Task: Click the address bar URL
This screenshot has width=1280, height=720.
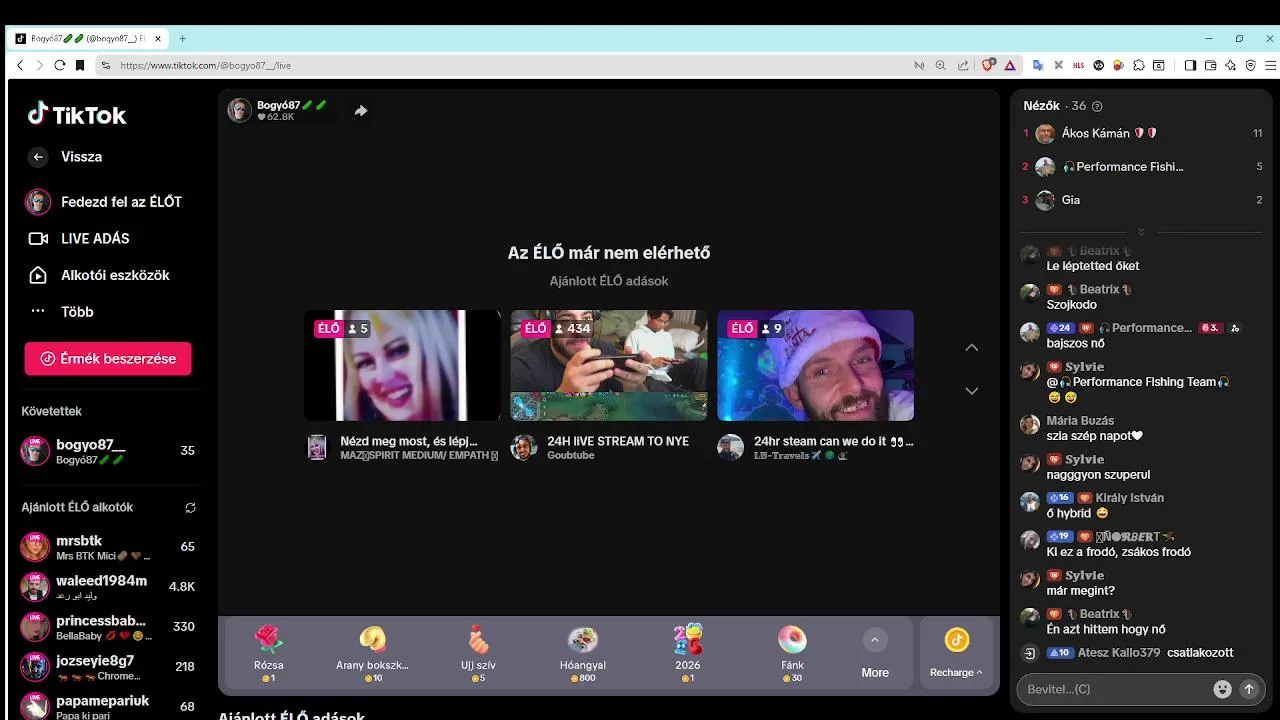Action: point(205,65)
